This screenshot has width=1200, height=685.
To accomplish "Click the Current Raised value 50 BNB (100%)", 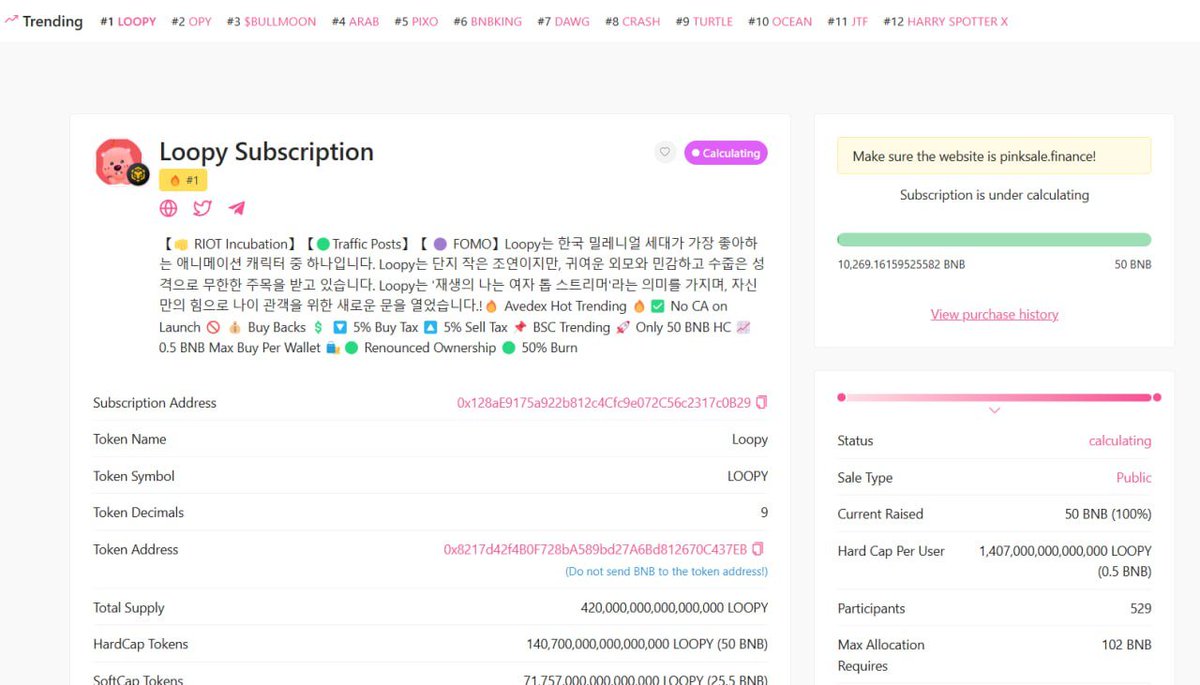I will [x=1108, y=514].
